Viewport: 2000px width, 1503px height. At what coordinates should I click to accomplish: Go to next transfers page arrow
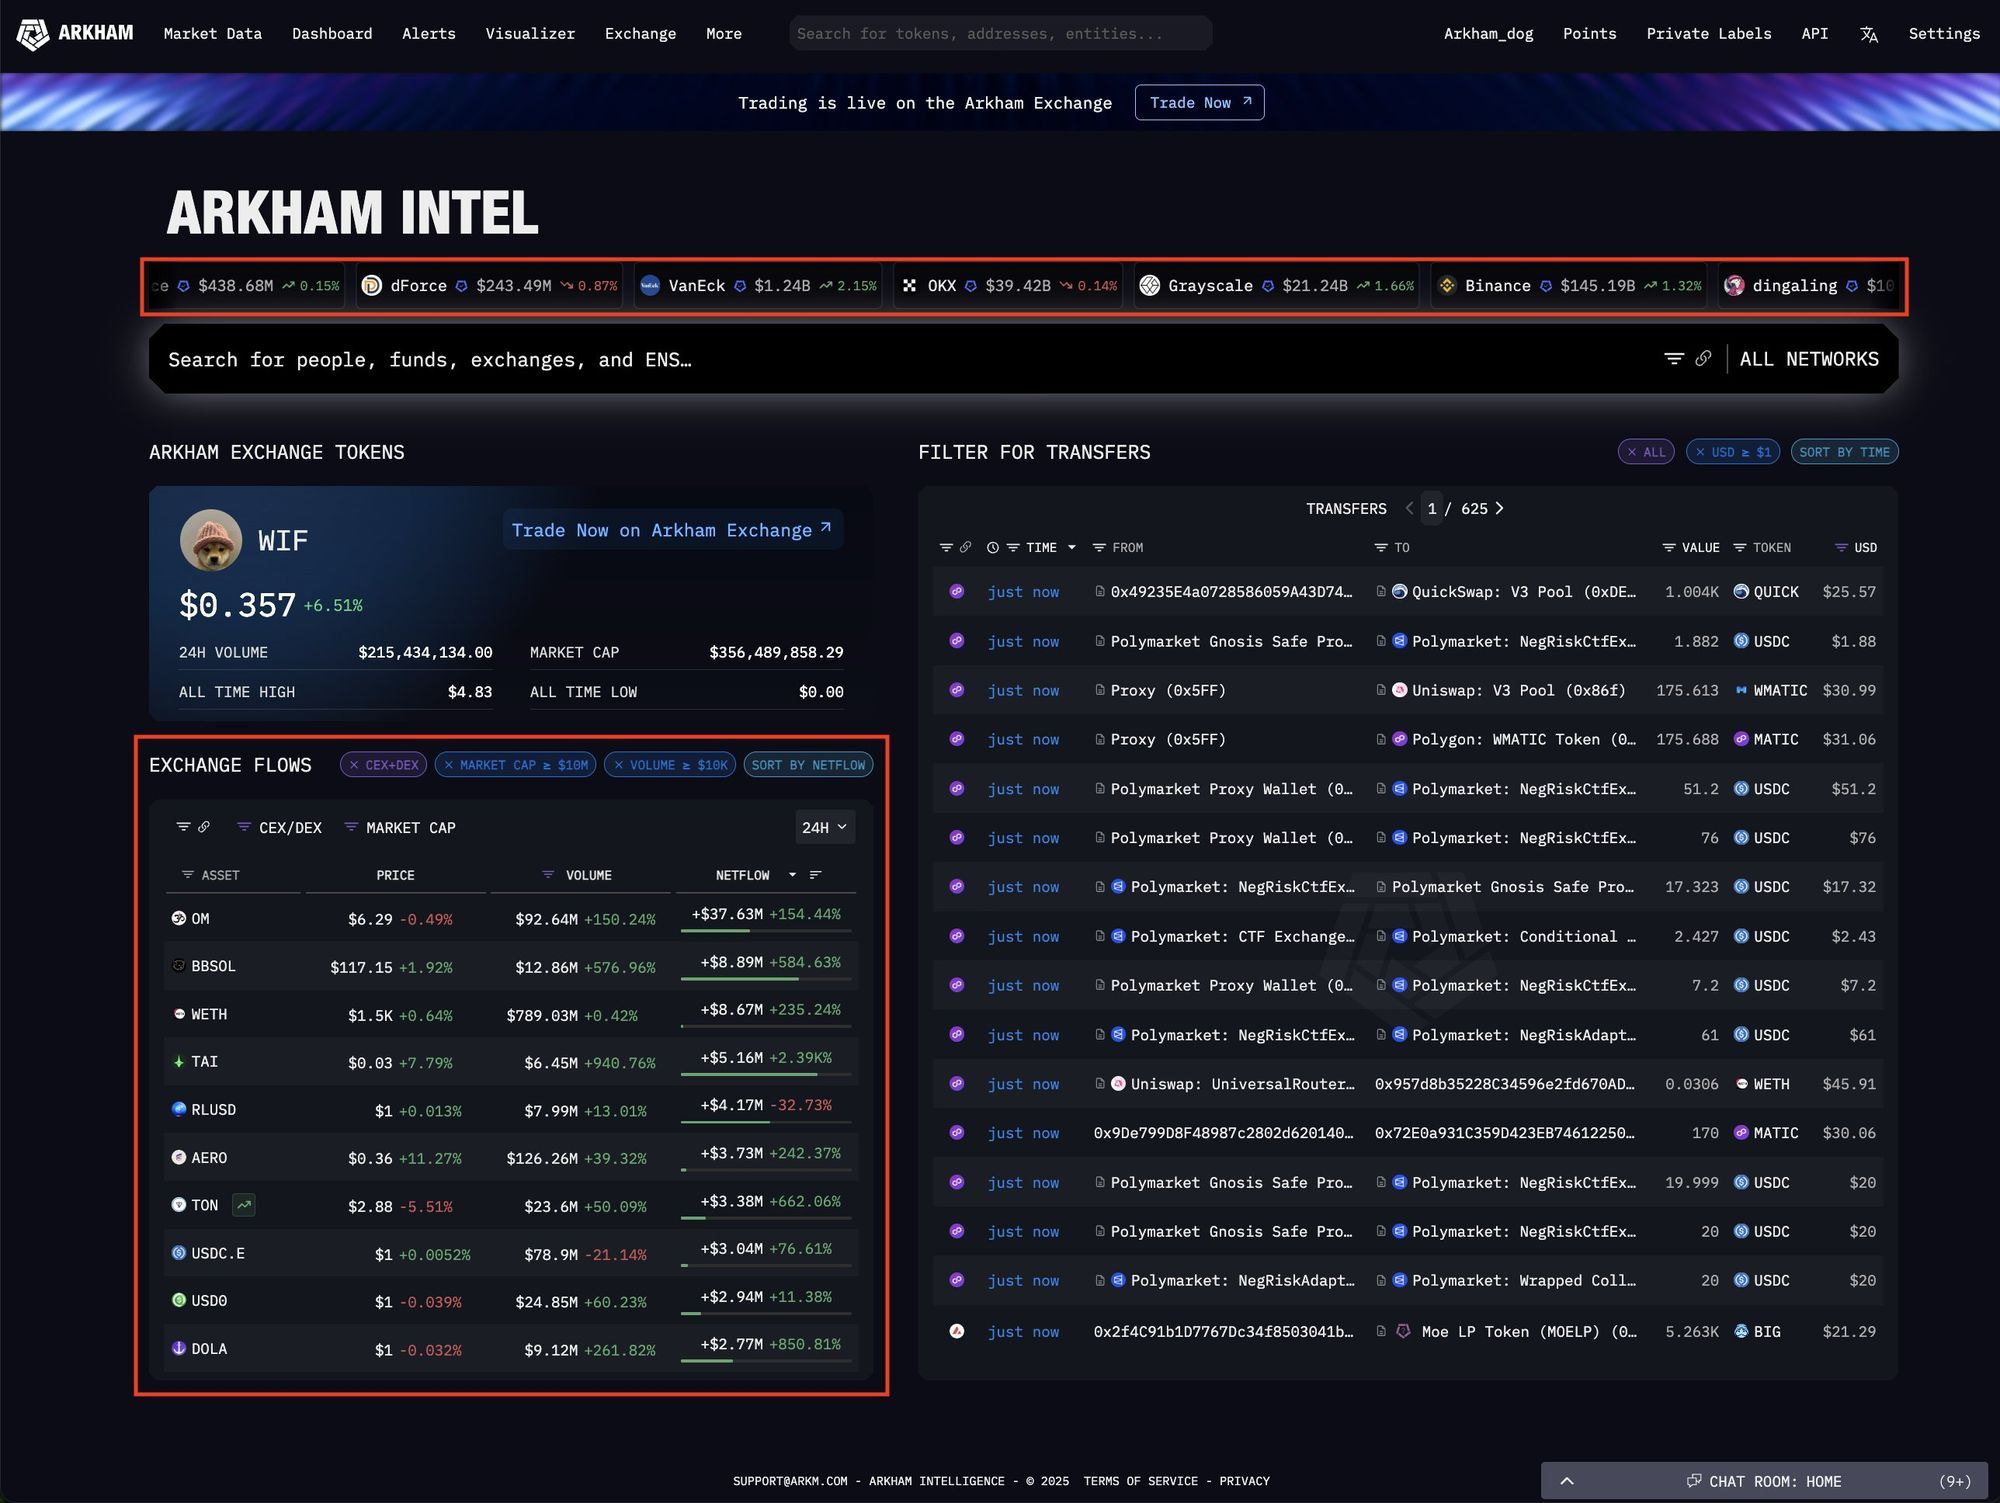coord(1499,508)
